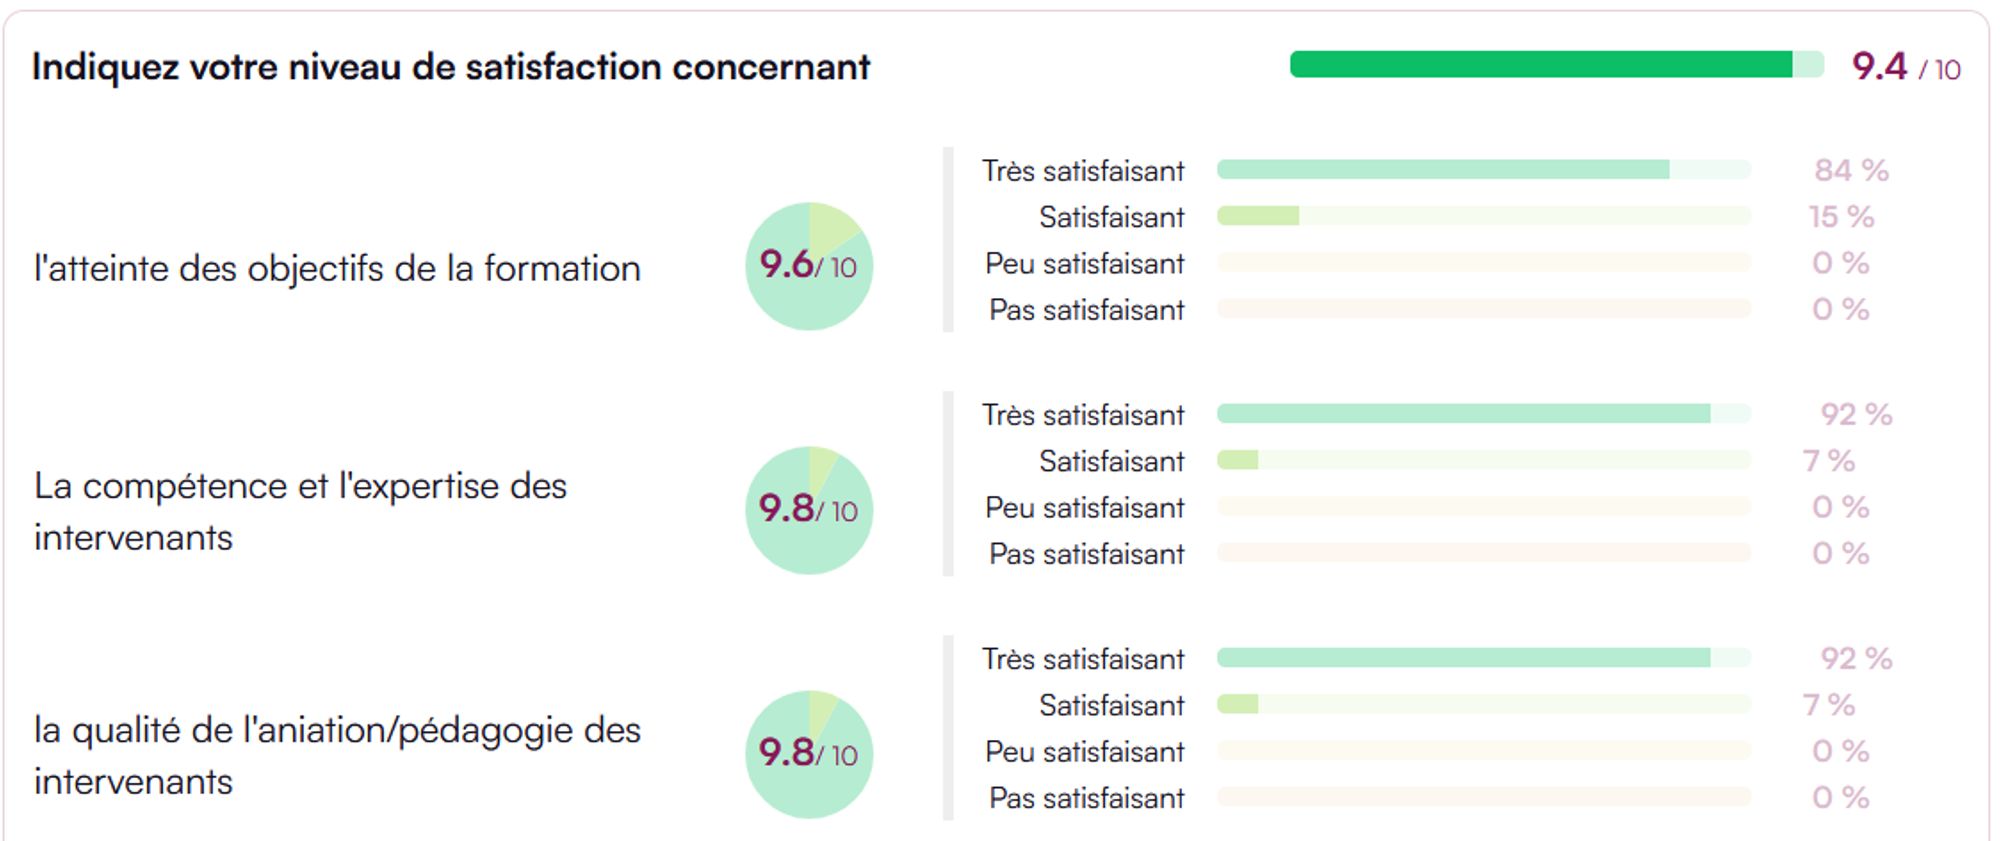
Task: Click the 84 % value for objectifs
Action: coord(1851,170)
